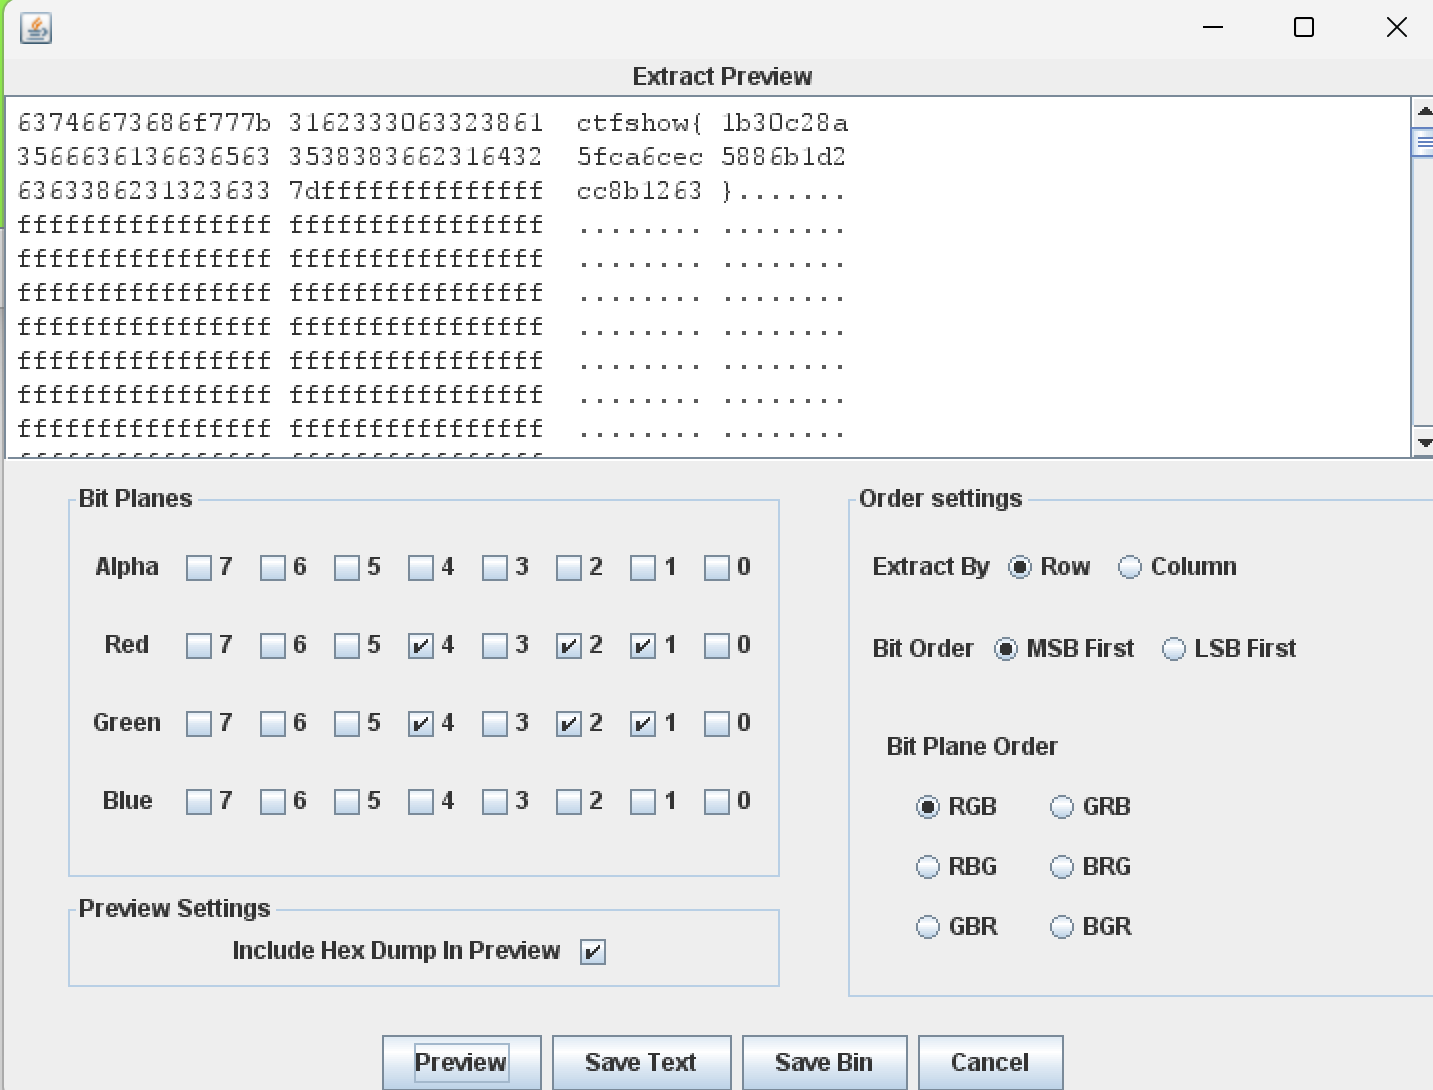Image resolution: width=1433 pixels, height=1090 pixels.
Task: Click hex value 7dffffffffffffff
Action: coord(416,191)
